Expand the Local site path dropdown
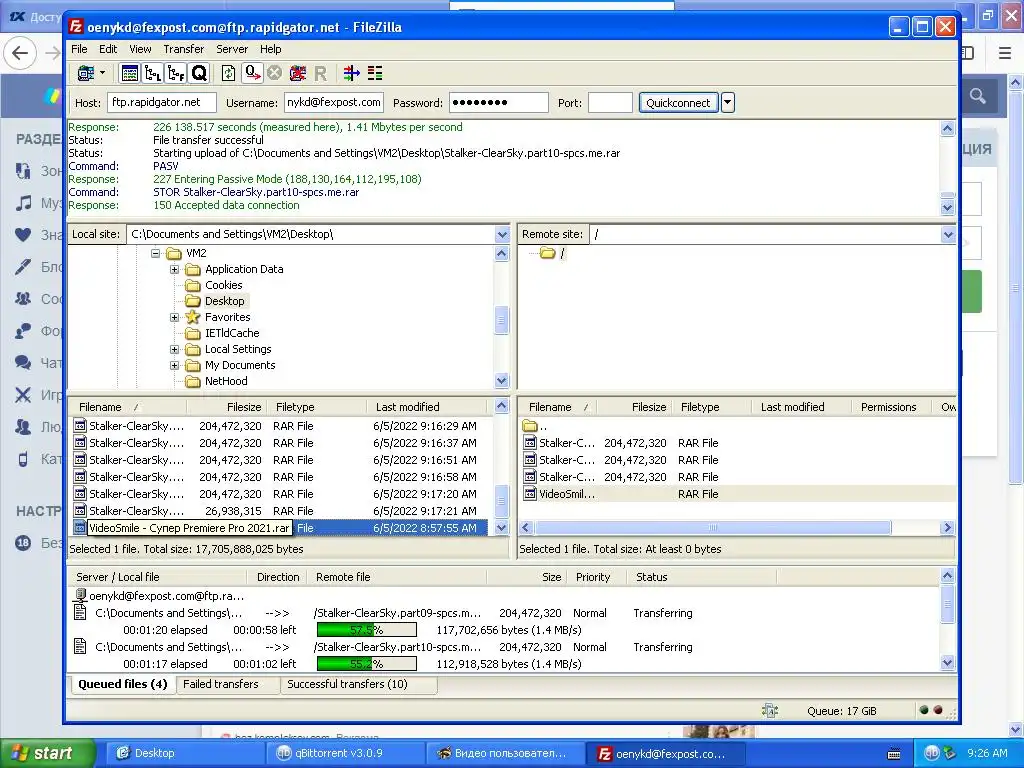The width and height of the screenshot is (1024, 768). tap(502, 234)
